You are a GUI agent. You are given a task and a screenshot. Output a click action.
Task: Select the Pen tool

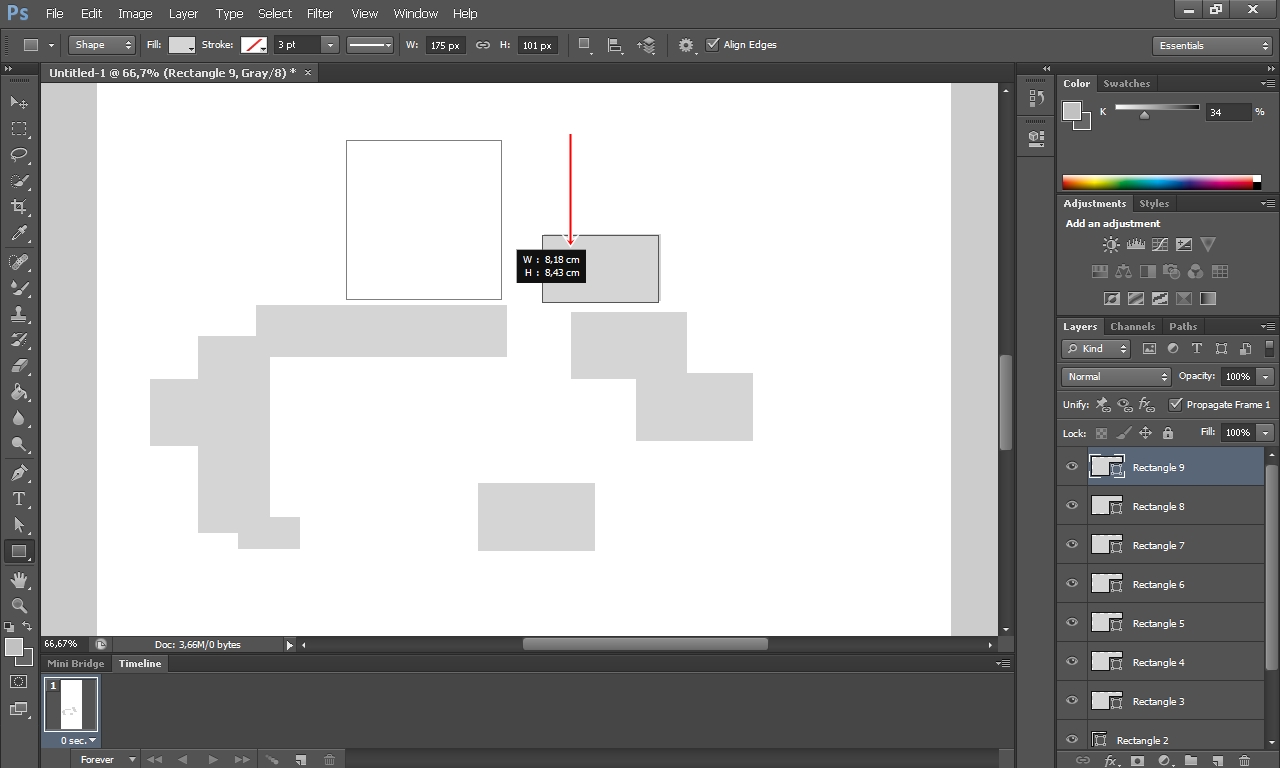tap(19, 473)
